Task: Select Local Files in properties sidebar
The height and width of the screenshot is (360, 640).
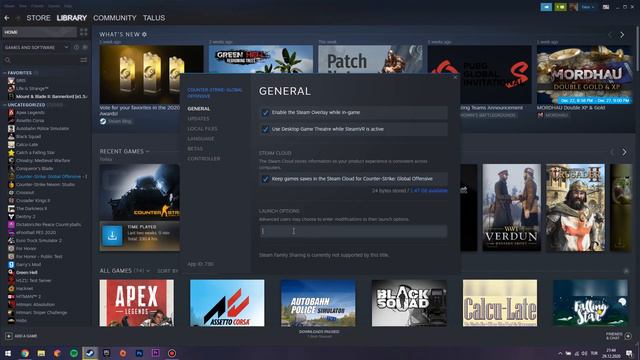Action: (202, 129)
